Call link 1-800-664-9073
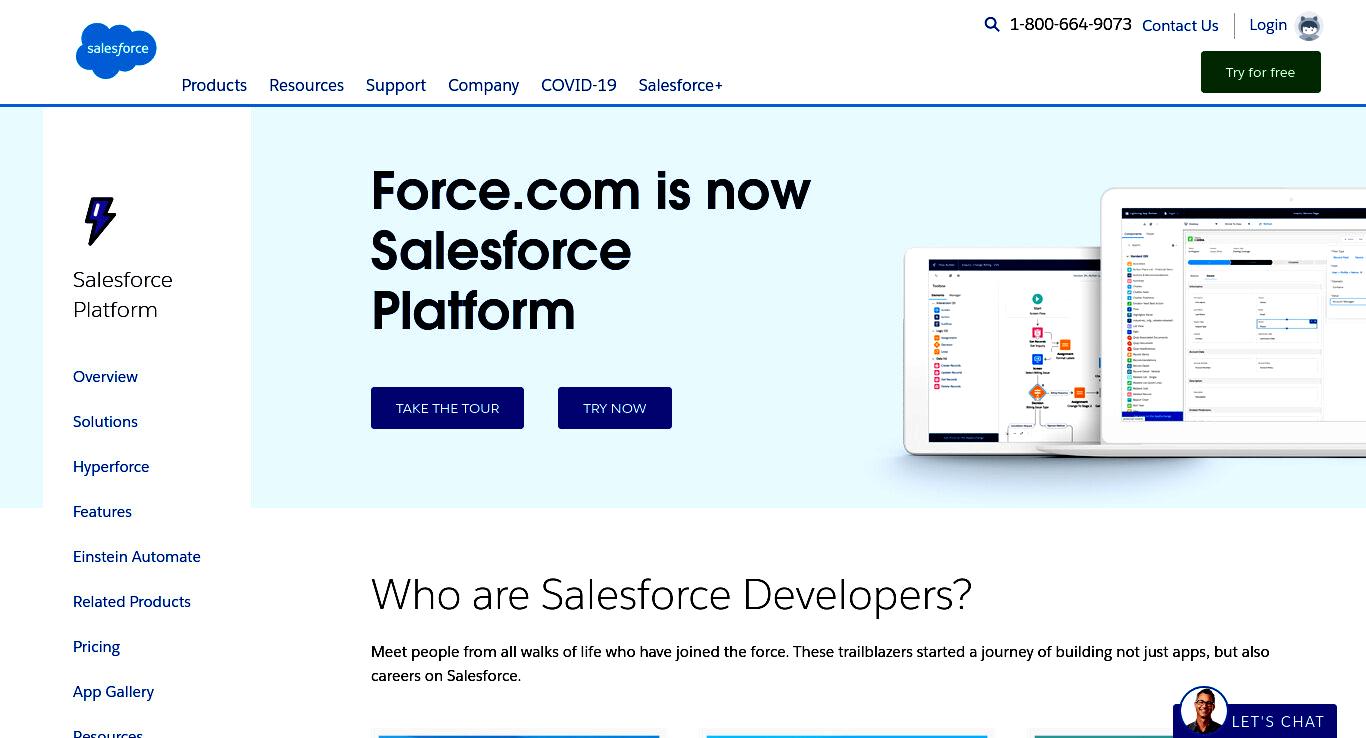The width and height of the screenshot is (1366, 738). click(1070, 25)
